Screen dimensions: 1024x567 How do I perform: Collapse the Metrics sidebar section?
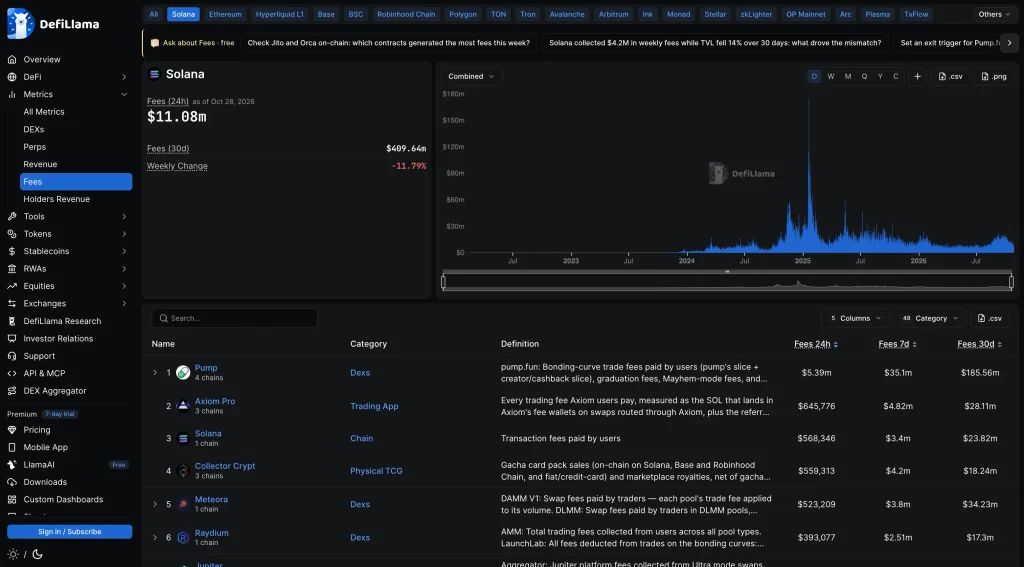pyautogui.click(x=124, y=94)
